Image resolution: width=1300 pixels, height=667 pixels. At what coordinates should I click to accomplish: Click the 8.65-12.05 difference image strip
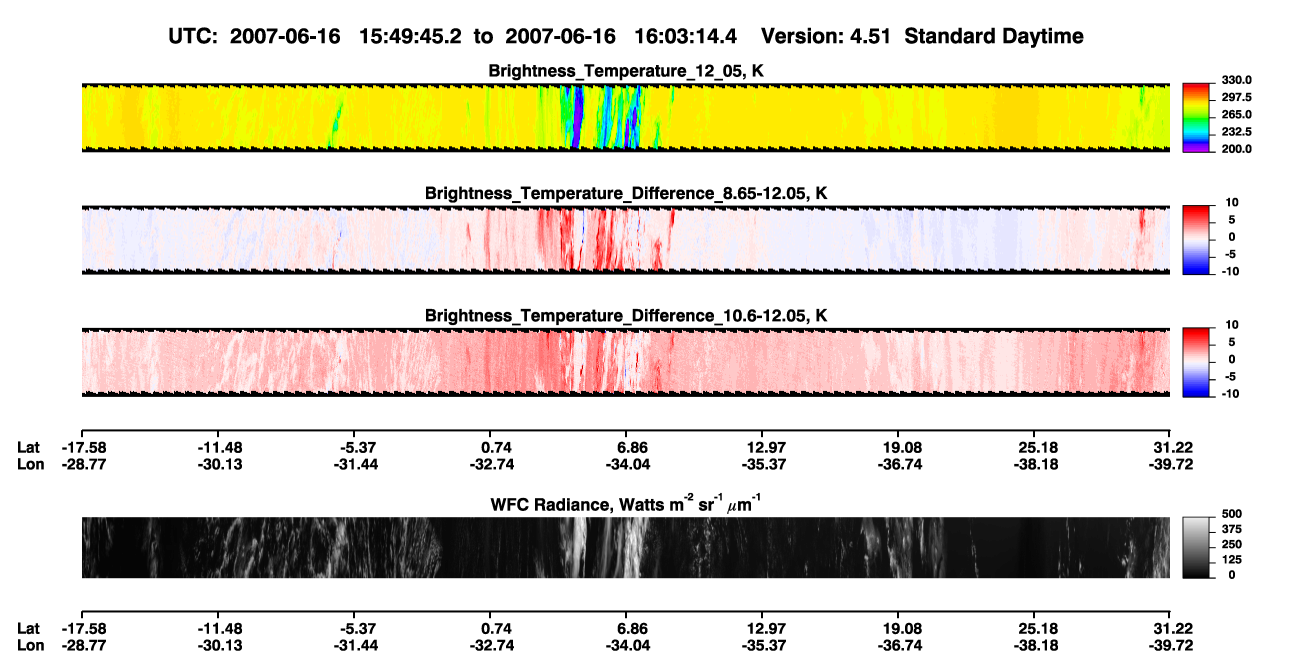[626, 240]
